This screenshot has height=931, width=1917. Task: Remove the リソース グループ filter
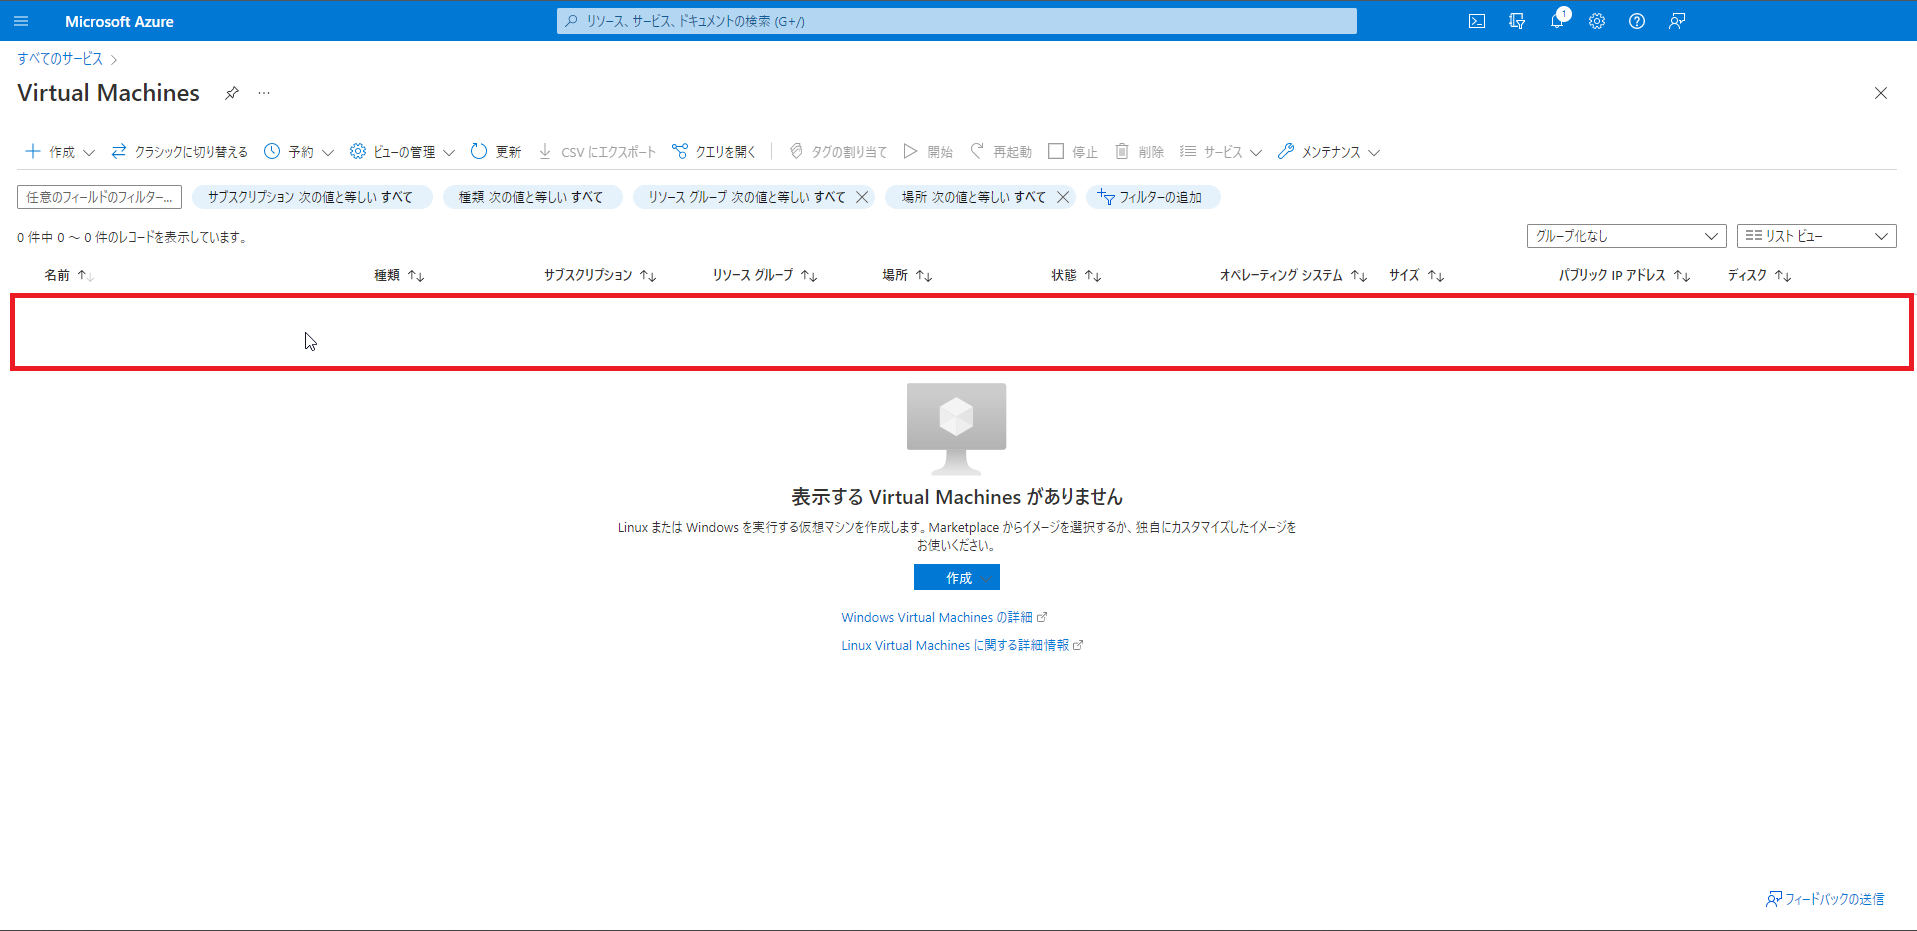[862, 197]
